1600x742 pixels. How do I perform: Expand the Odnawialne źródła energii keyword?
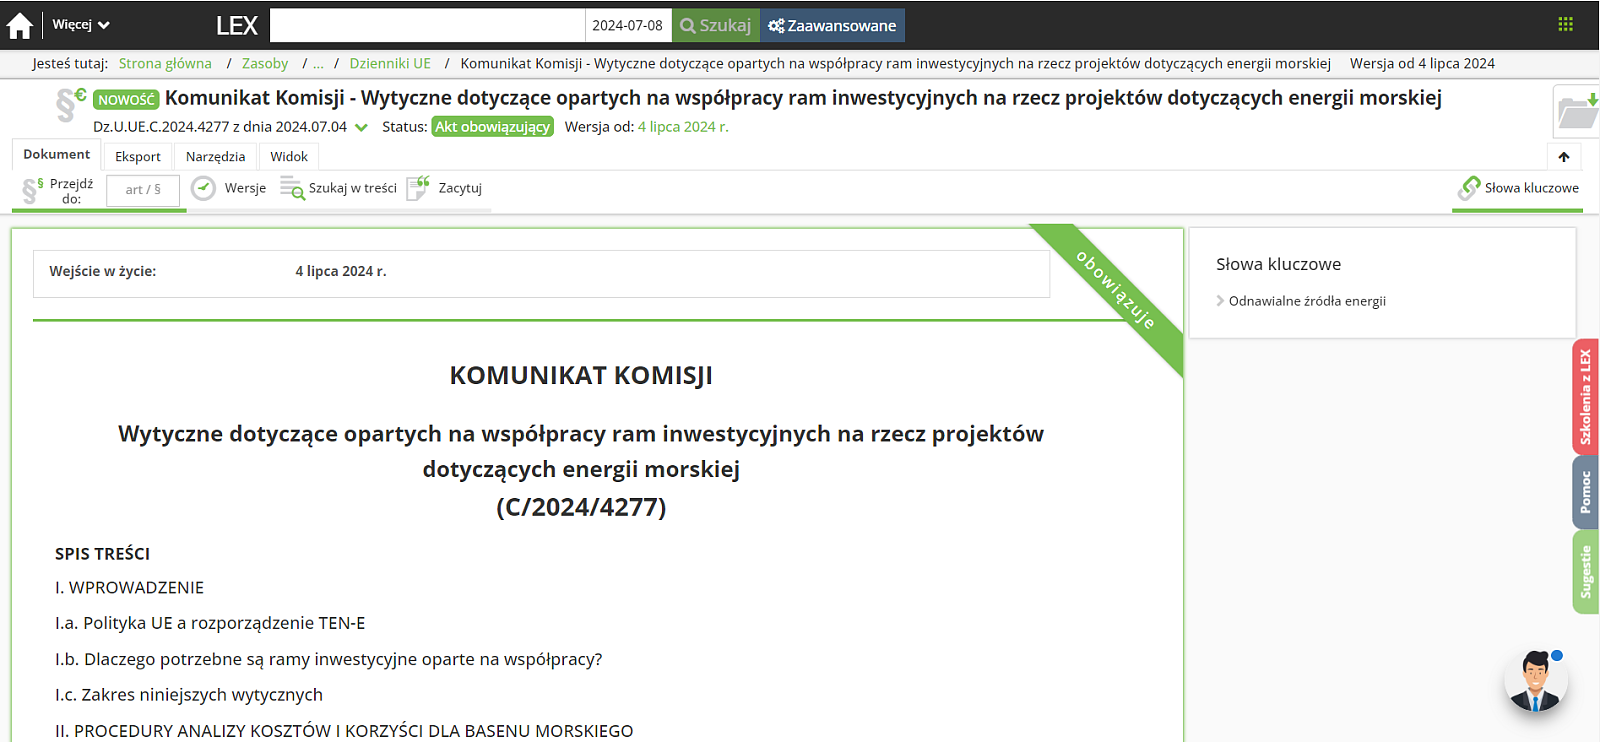[x=1306, y=301]
